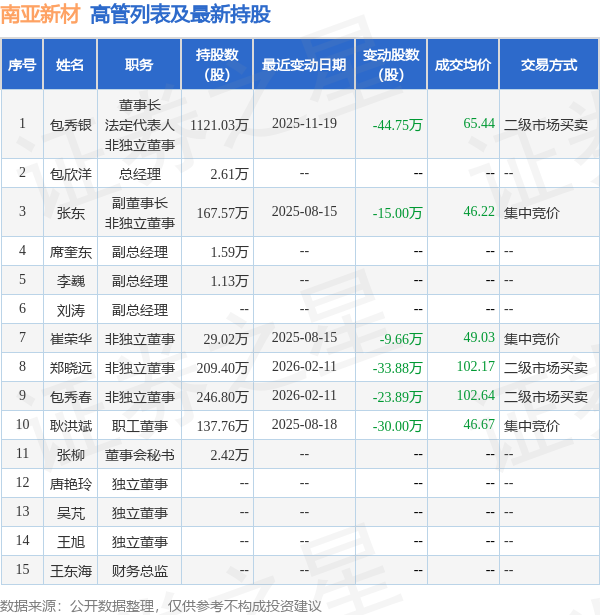Screen dimensions: 600x615
Task: Click the change value -30.00万
Action: [x=397, y=426]
